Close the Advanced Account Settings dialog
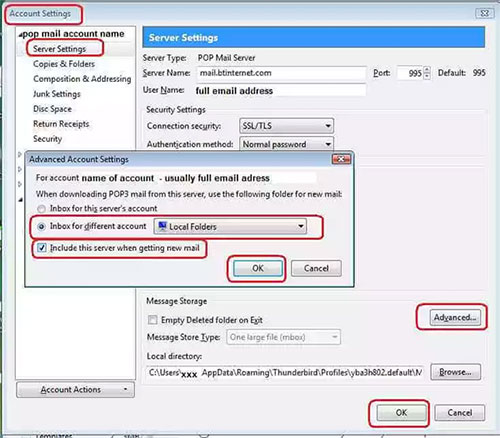 pos(341,159)
